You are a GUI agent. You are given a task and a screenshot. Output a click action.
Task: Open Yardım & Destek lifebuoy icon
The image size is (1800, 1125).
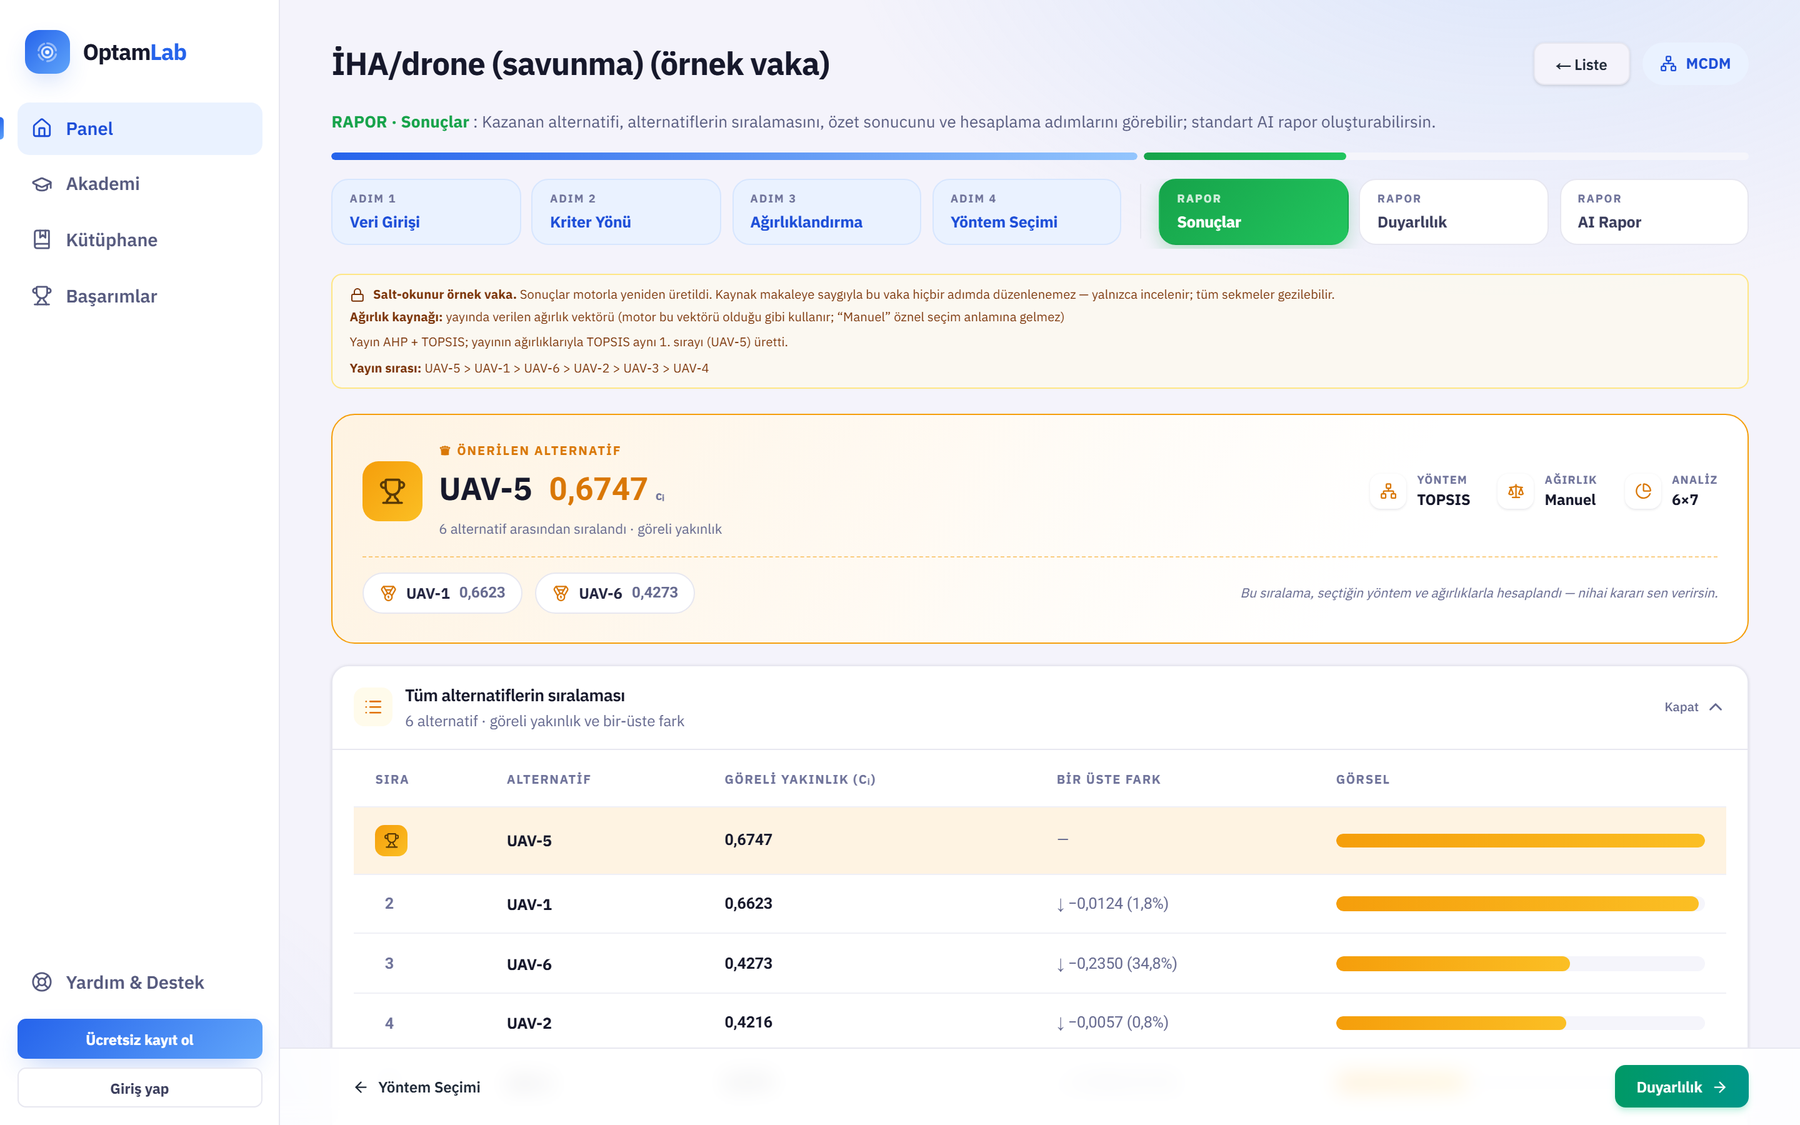pos(42,982)
